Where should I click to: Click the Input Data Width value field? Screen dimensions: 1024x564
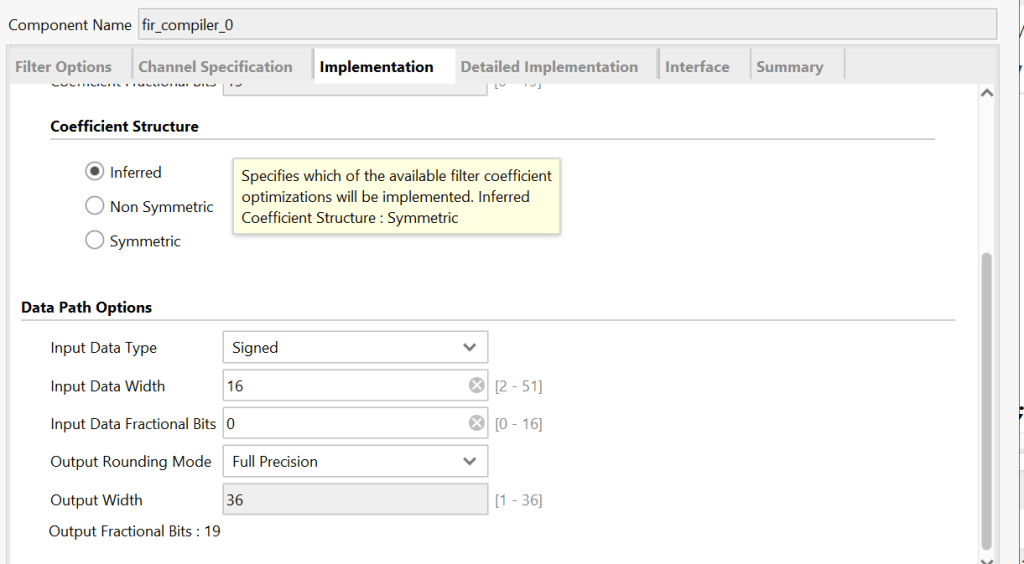click(x=345, y=386)
